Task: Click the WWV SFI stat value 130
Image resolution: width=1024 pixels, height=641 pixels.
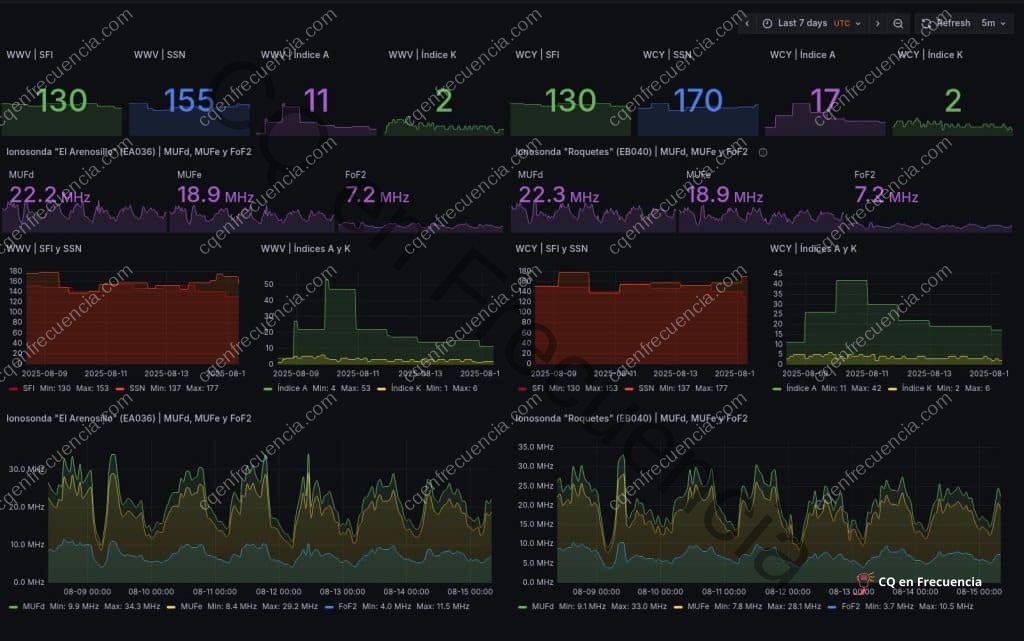Action: [62, 100]
